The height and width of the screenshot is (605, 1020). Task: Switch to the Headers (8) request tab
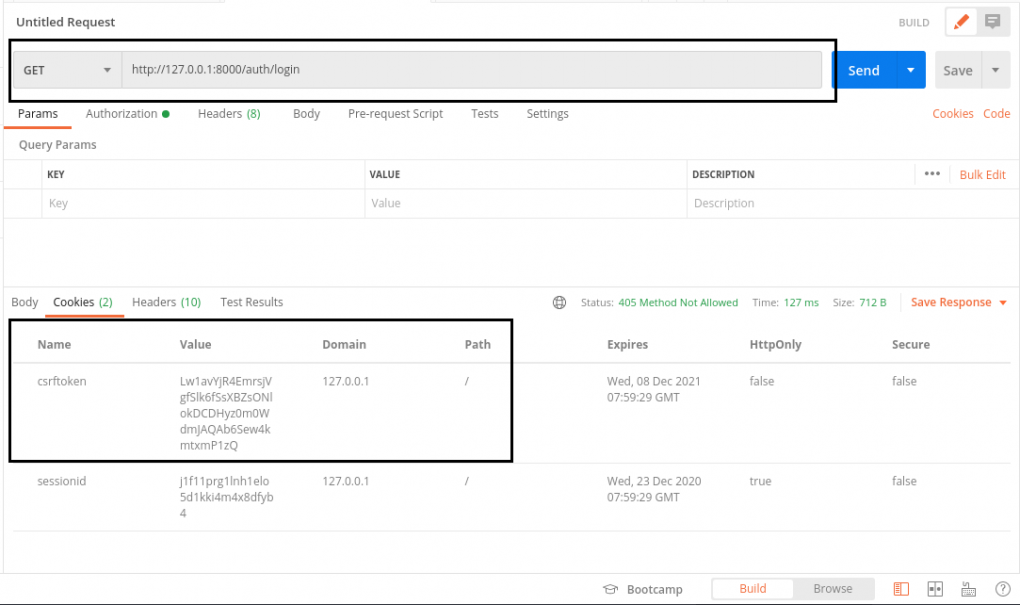tap(229, 113)
